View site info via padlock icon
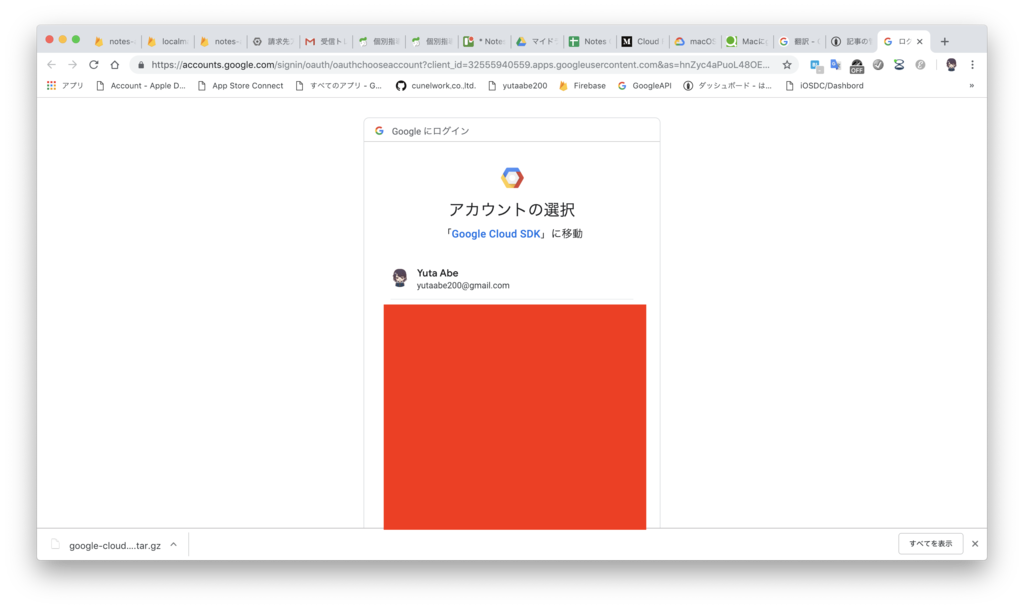 141,65
